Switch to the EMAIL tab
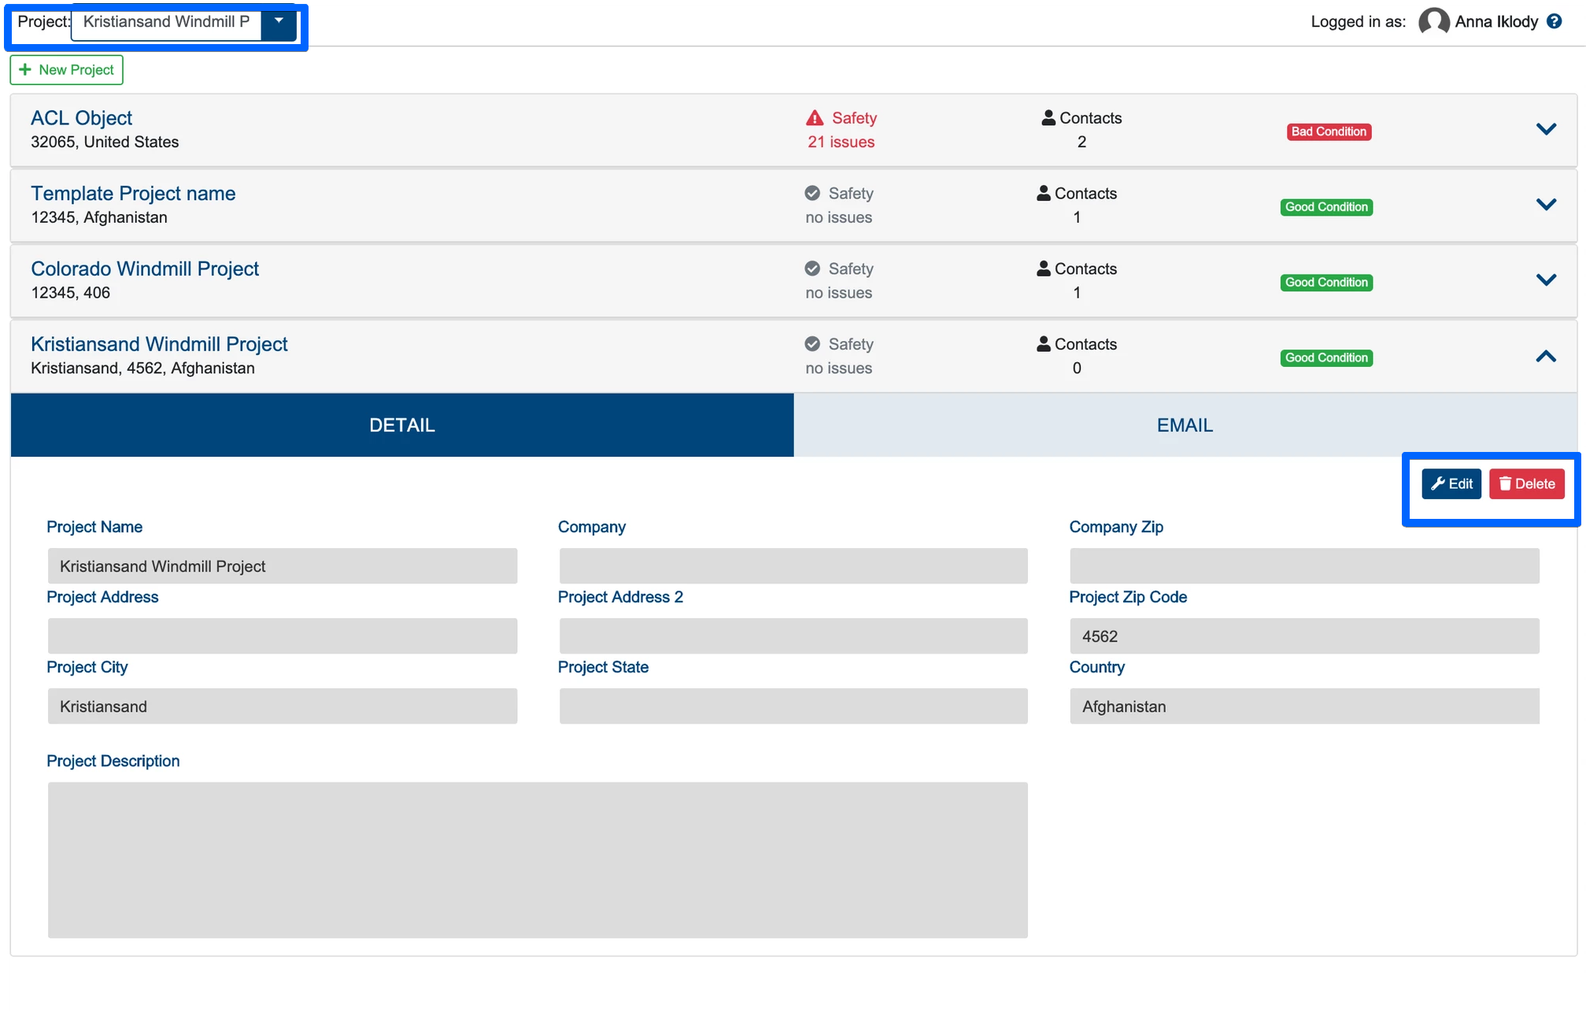The height and width of the screenshot is (1011, 1586). (1185, 425)
